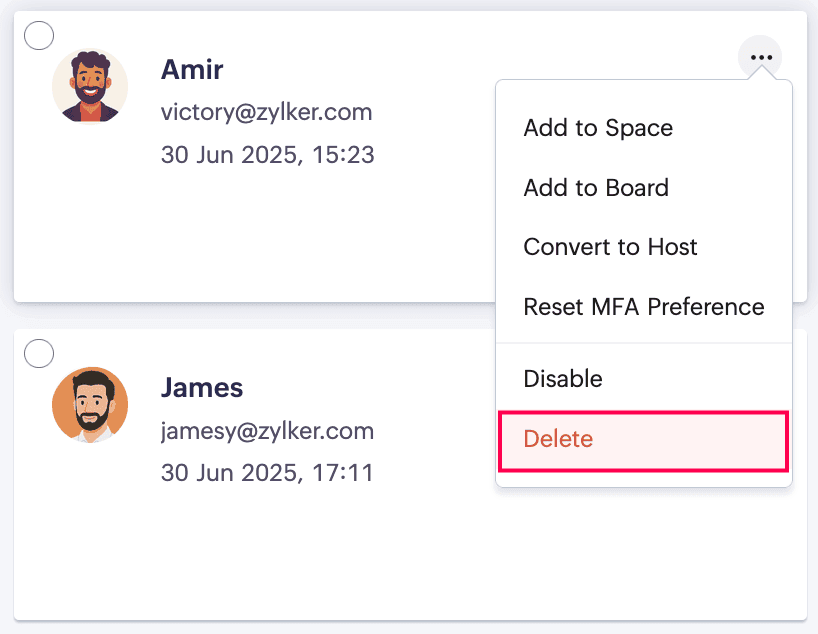Select Reset MFA Preference option
The image size is (818, 634).
(x=644, y=306)
